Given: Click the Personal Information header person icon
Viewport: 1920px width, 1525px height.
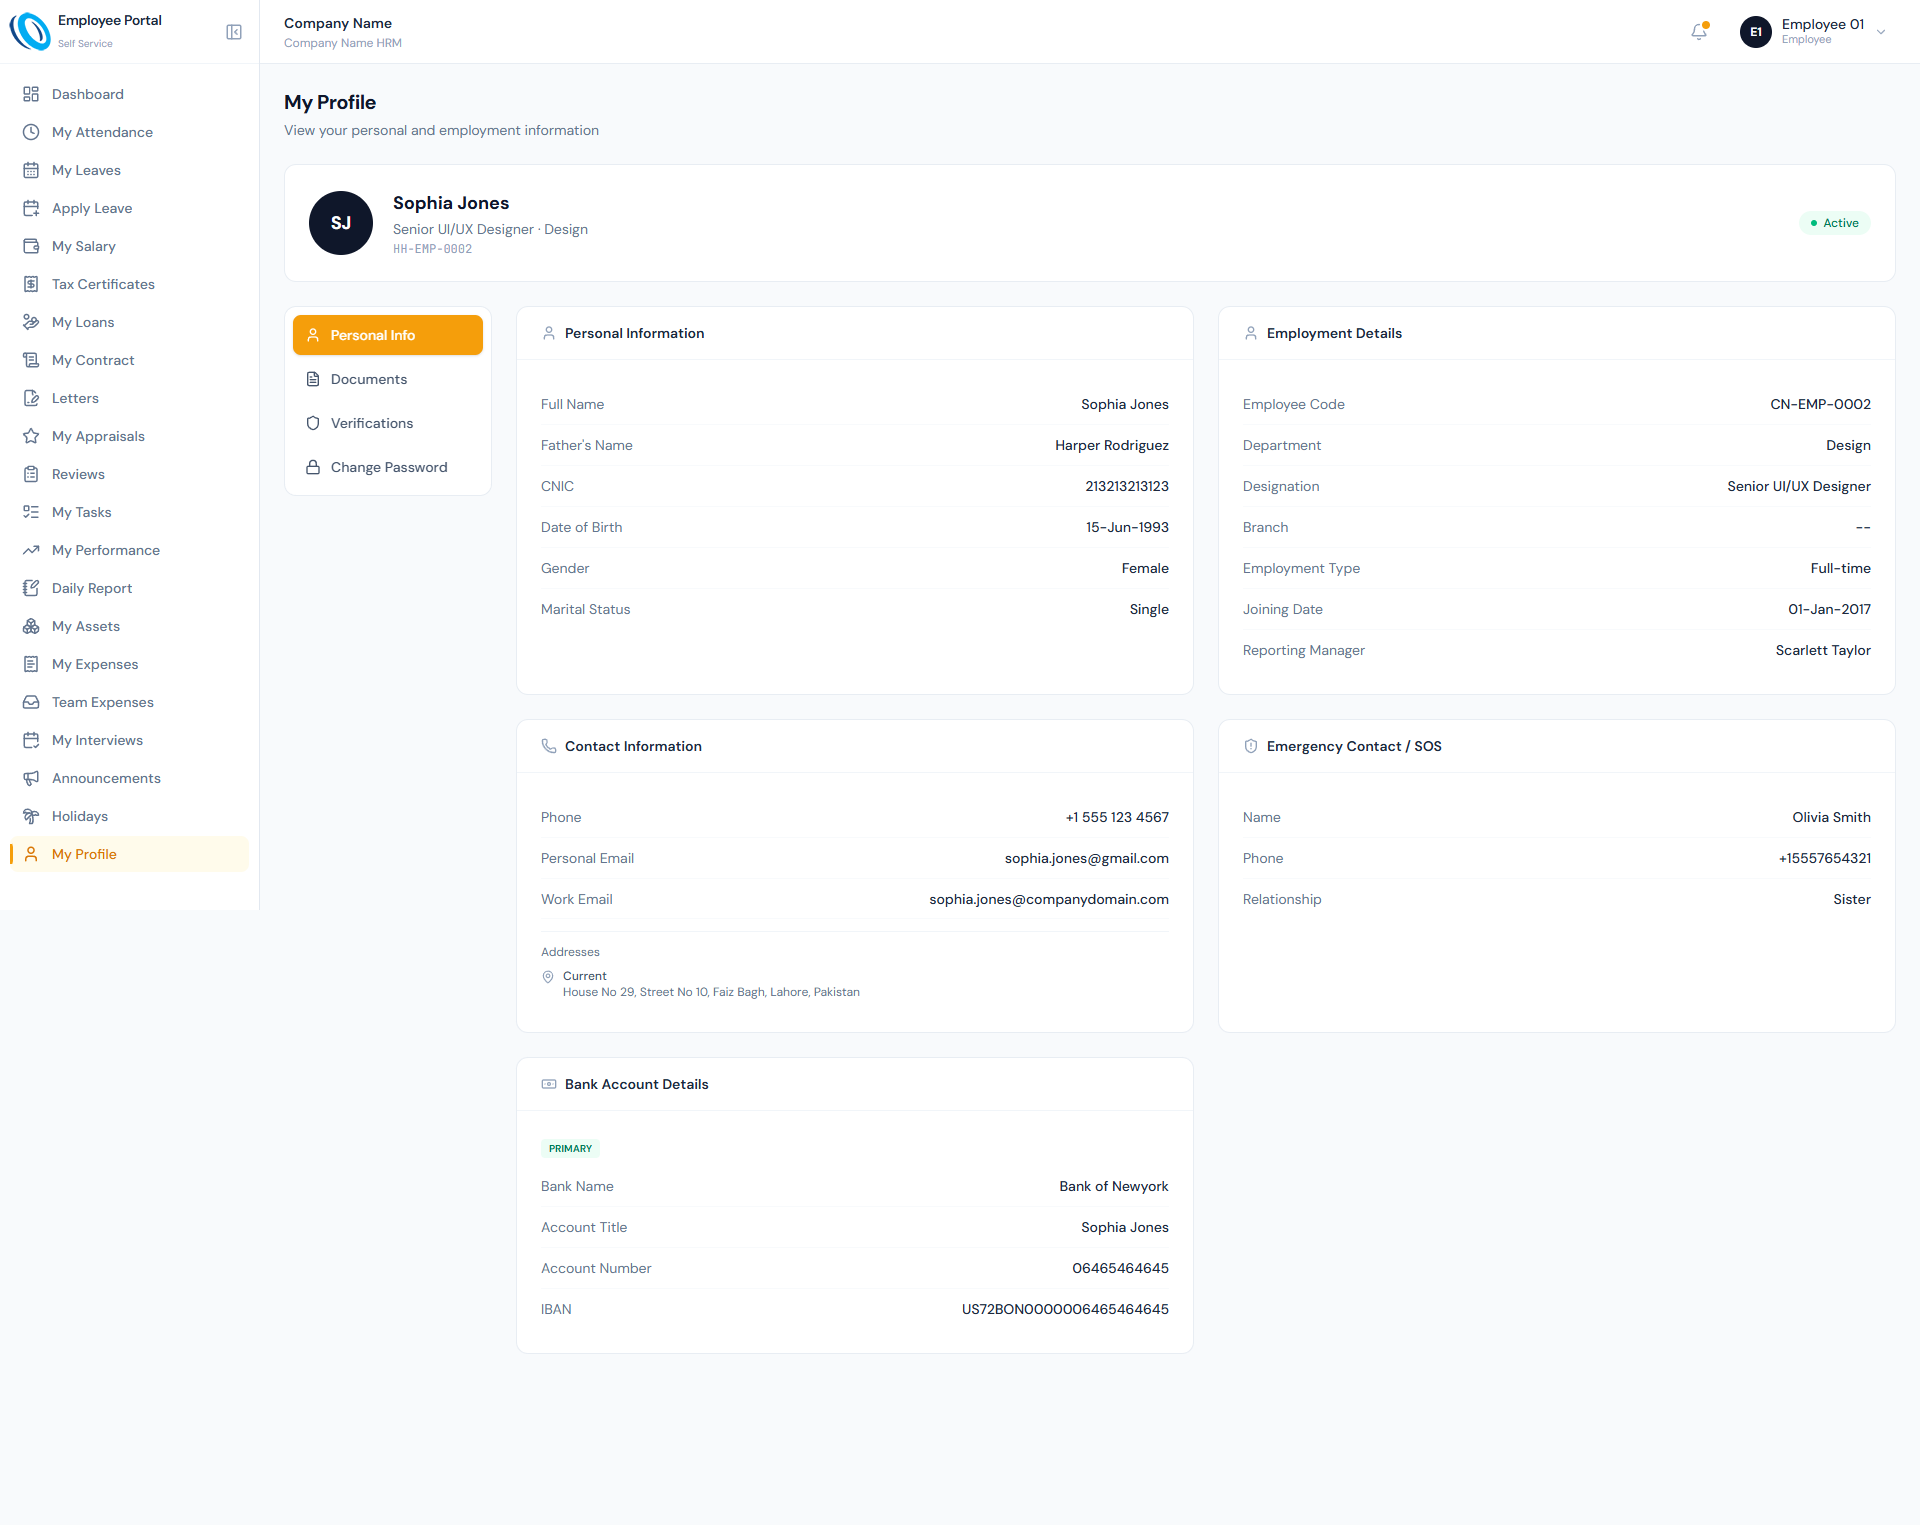Looking at the screenshot, I should [549, 333].
